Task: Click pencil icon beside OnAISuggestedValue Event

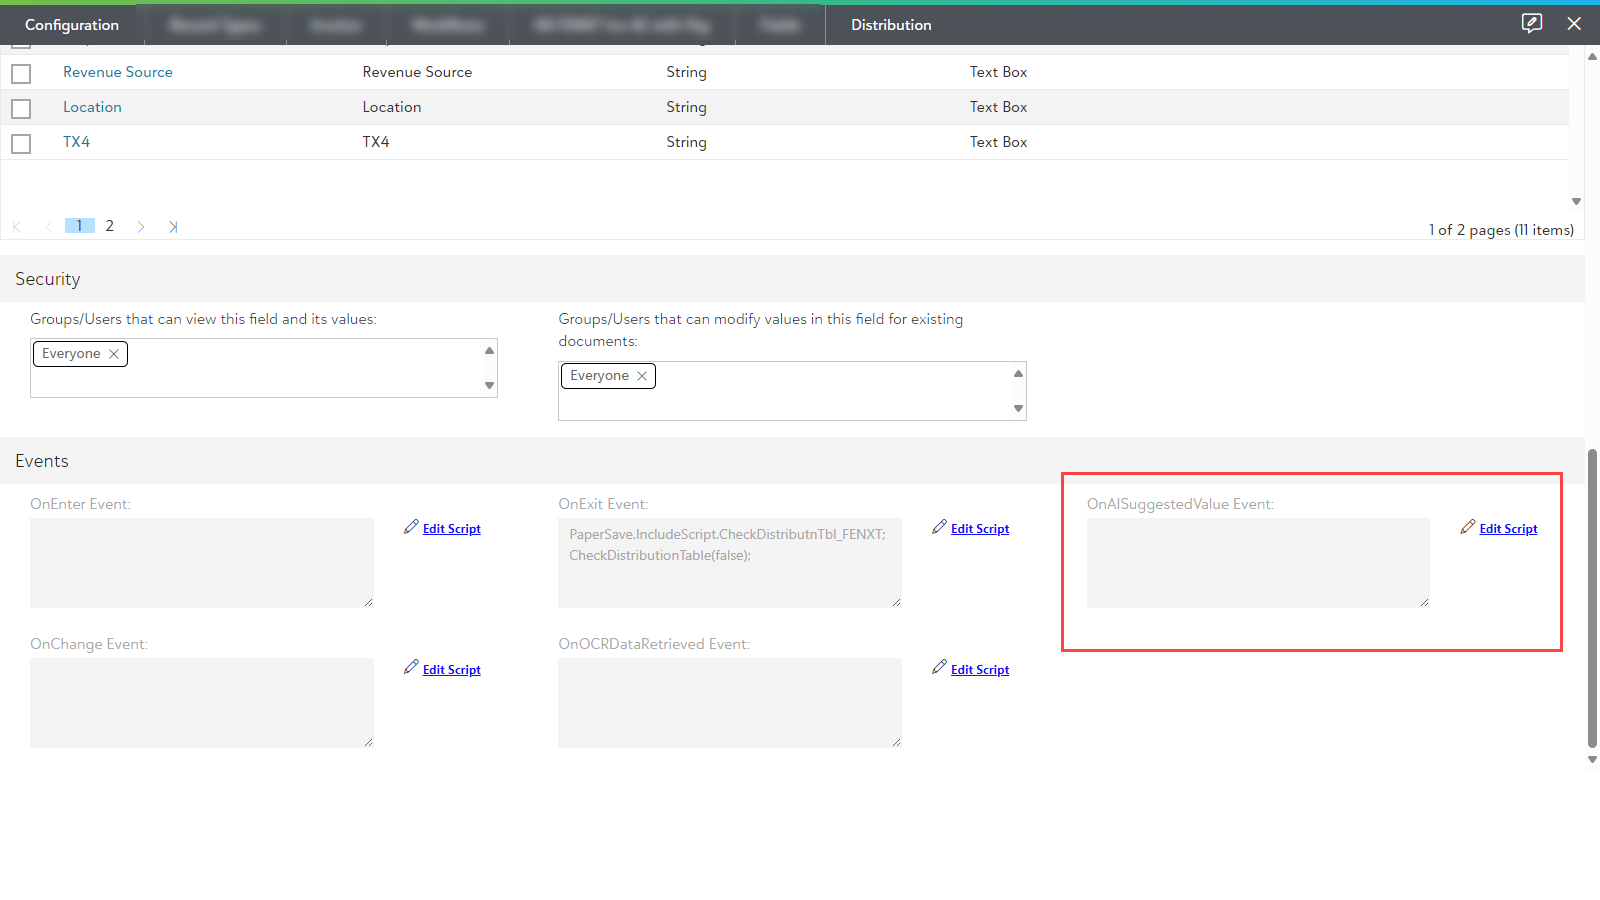Action: coord(1467,527)
